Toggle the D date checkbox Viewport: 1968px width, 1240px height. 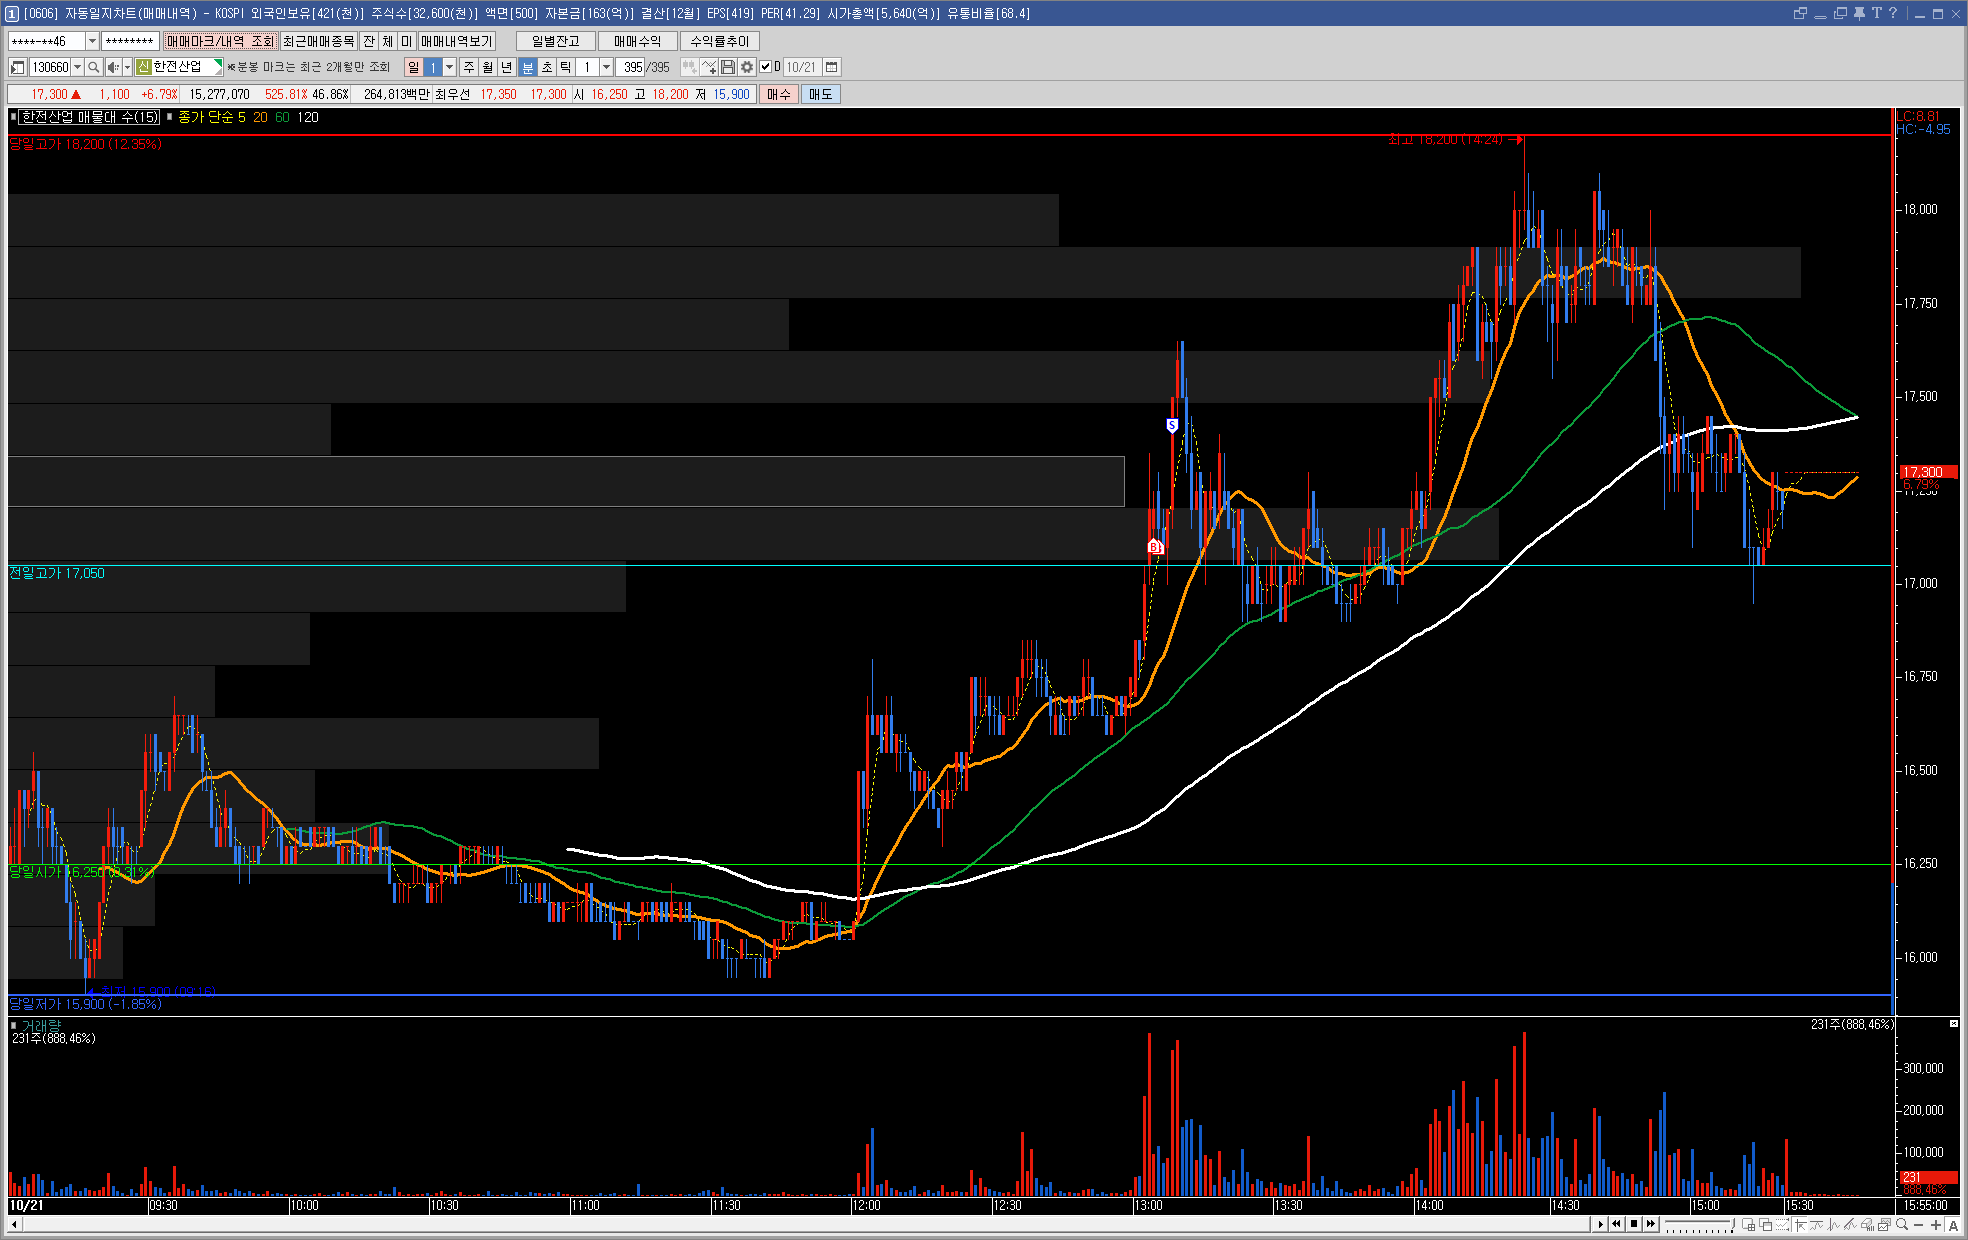click(x=766, y=67)
